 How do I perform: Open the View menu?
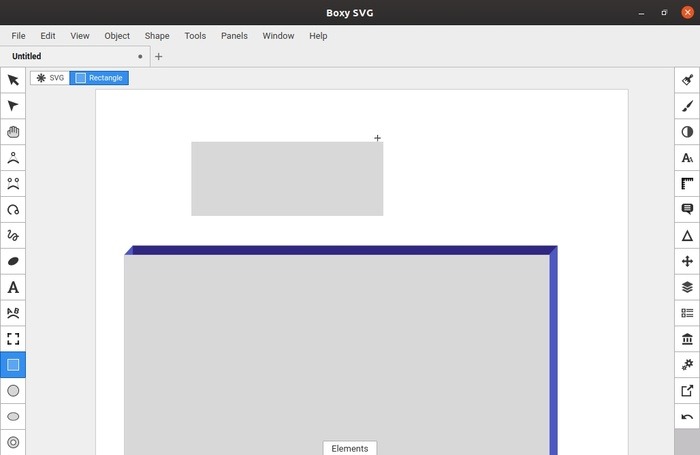[80, 36]
